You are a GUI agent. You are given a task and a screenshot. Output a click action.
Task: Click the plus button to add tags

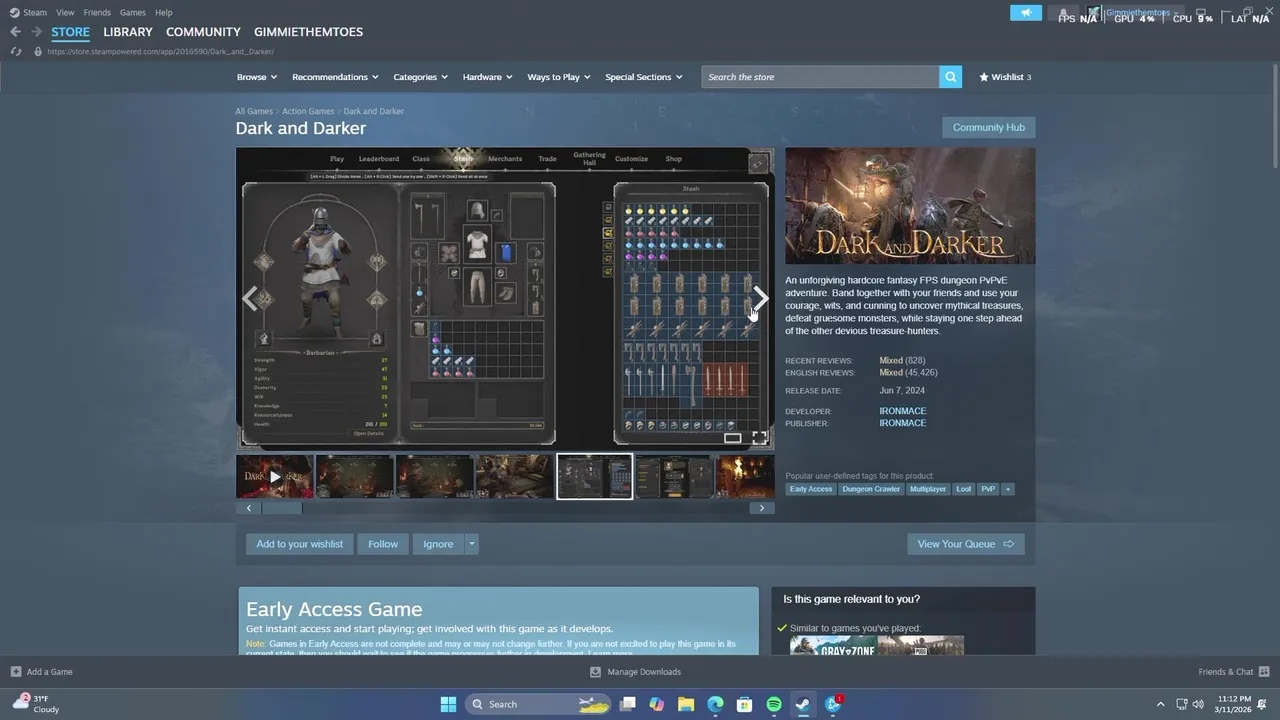tap(1007, 489)
